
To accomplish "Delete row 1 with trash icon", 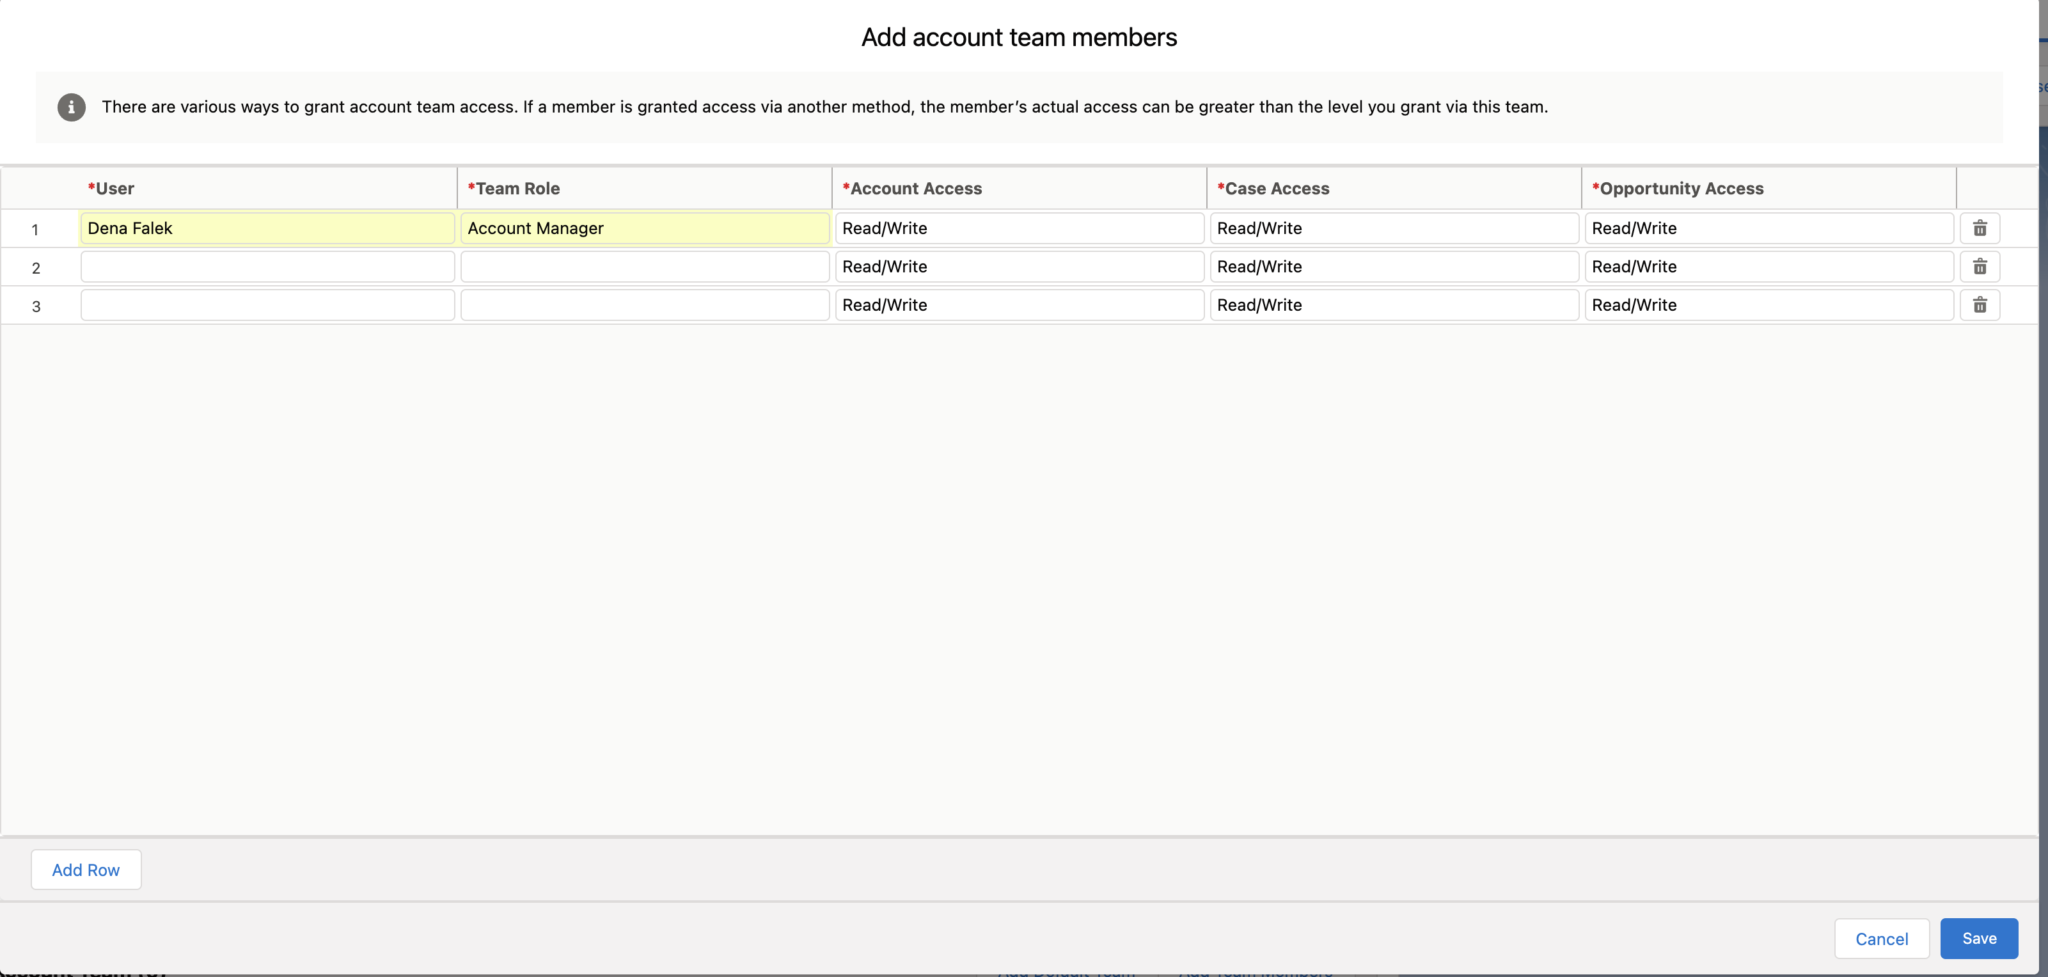I will [1979, 228].
